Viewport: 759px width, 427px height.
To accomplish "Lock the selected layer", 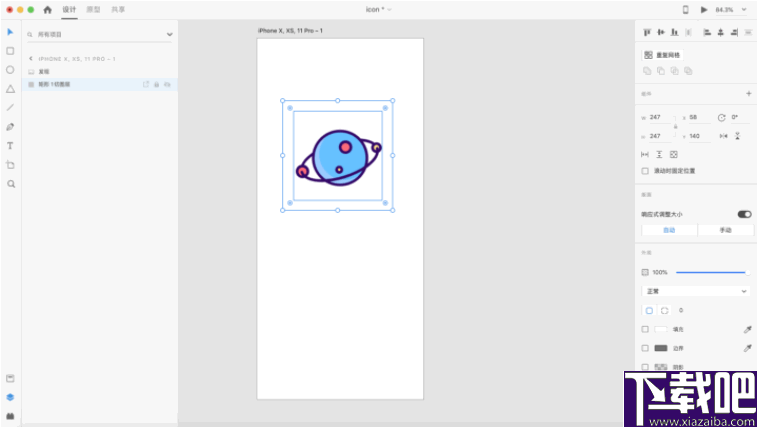I will [x=156, y=84].
